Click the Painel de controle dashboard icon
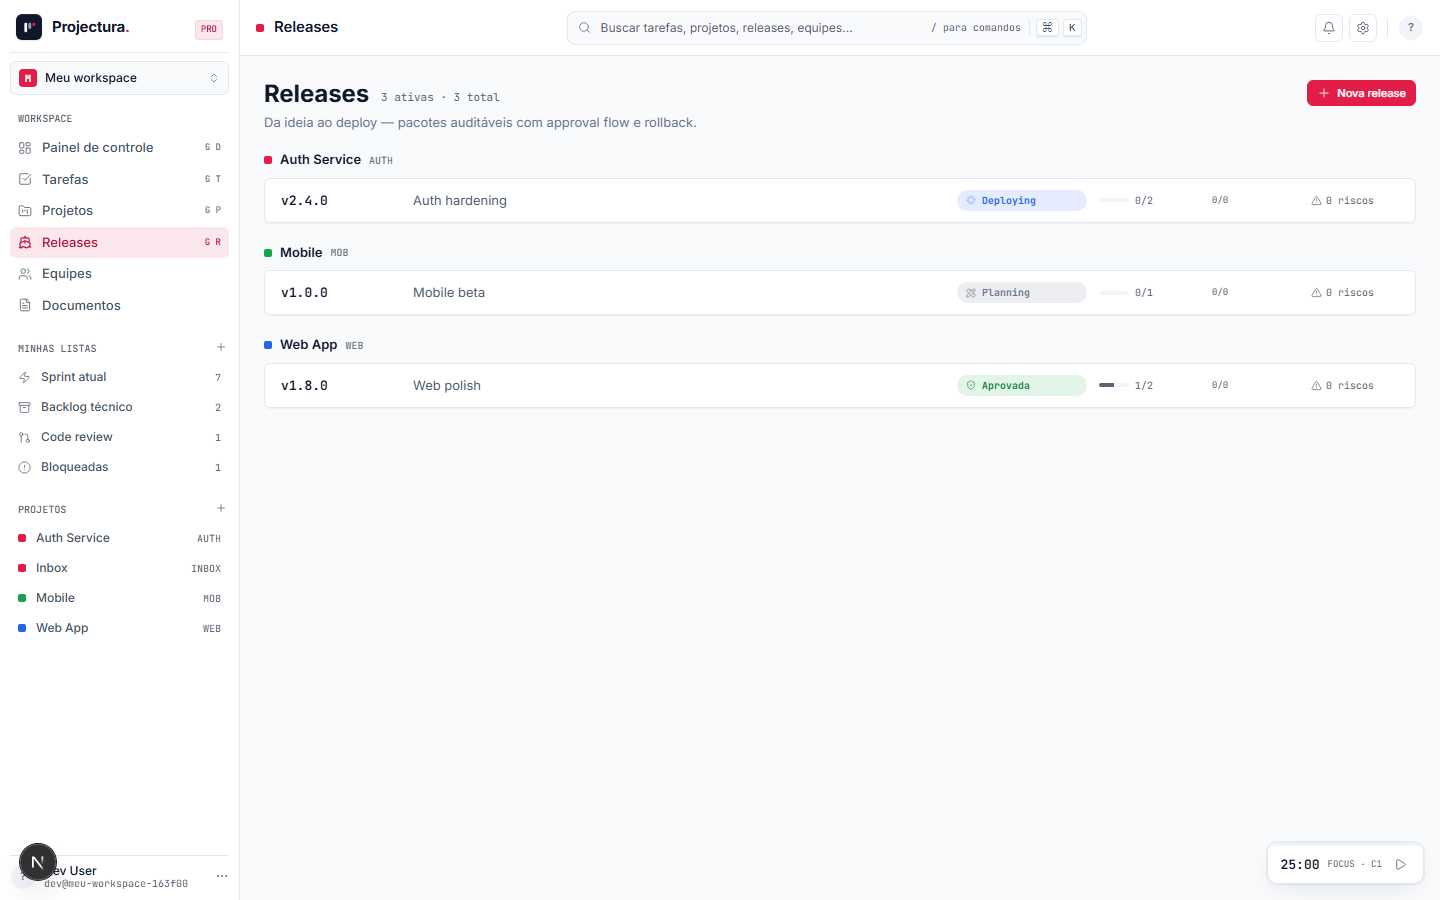 (25, 148)
